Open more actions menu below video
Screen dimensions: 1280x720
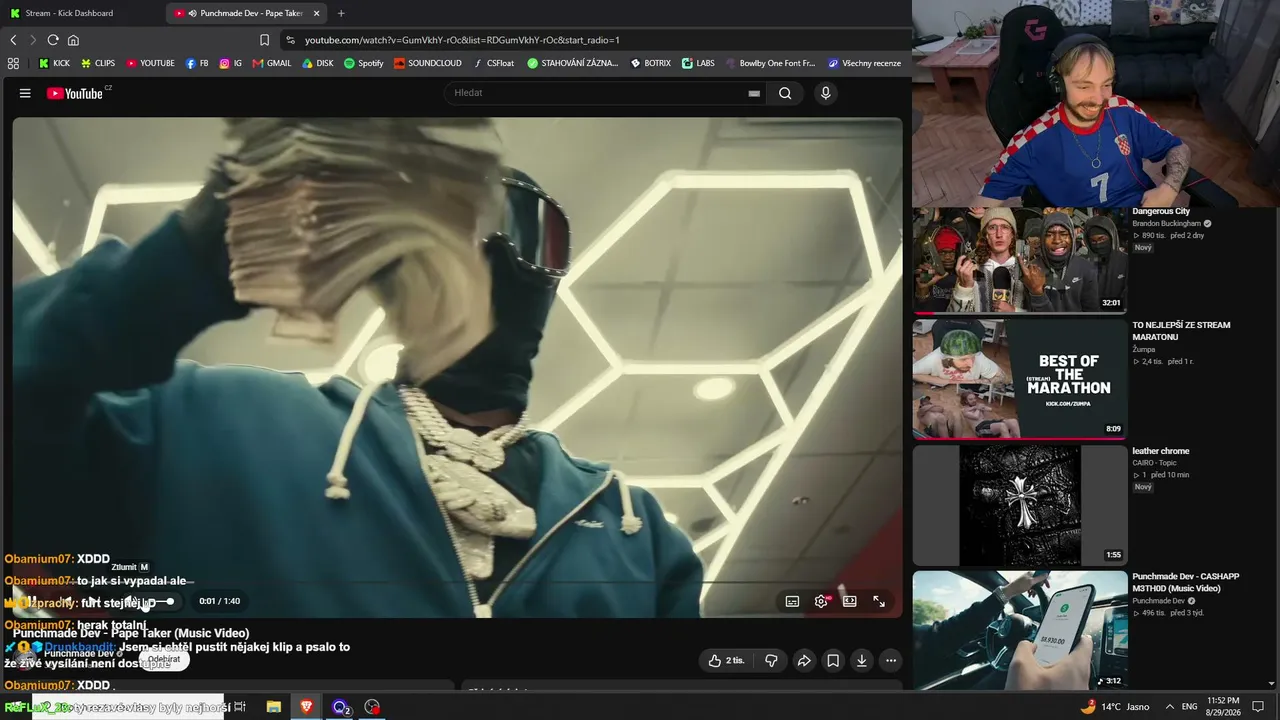pos(891,660)
